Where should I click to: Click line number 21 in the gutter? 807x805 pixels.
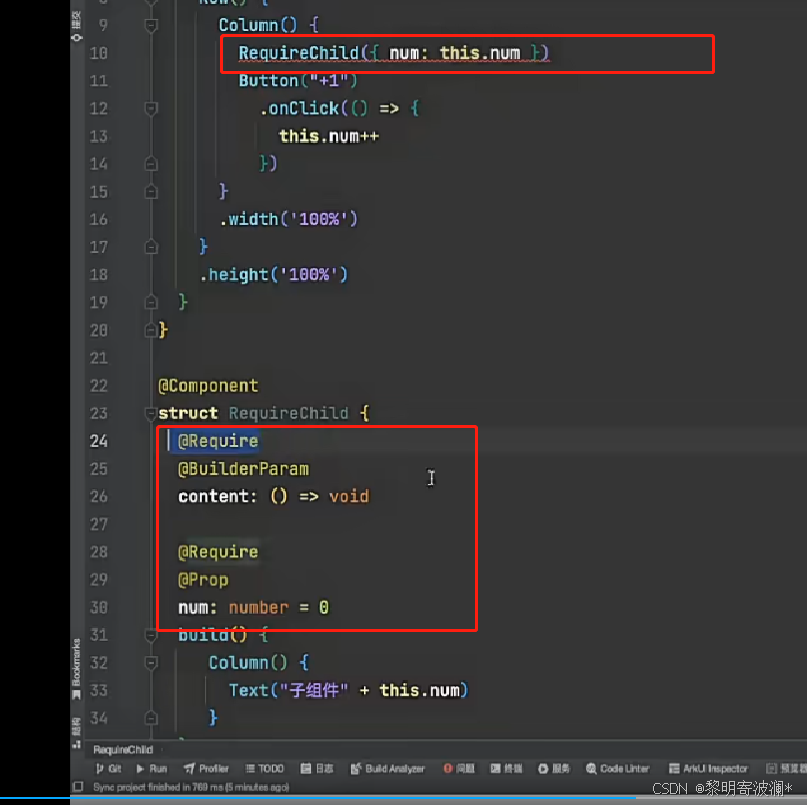98,358
